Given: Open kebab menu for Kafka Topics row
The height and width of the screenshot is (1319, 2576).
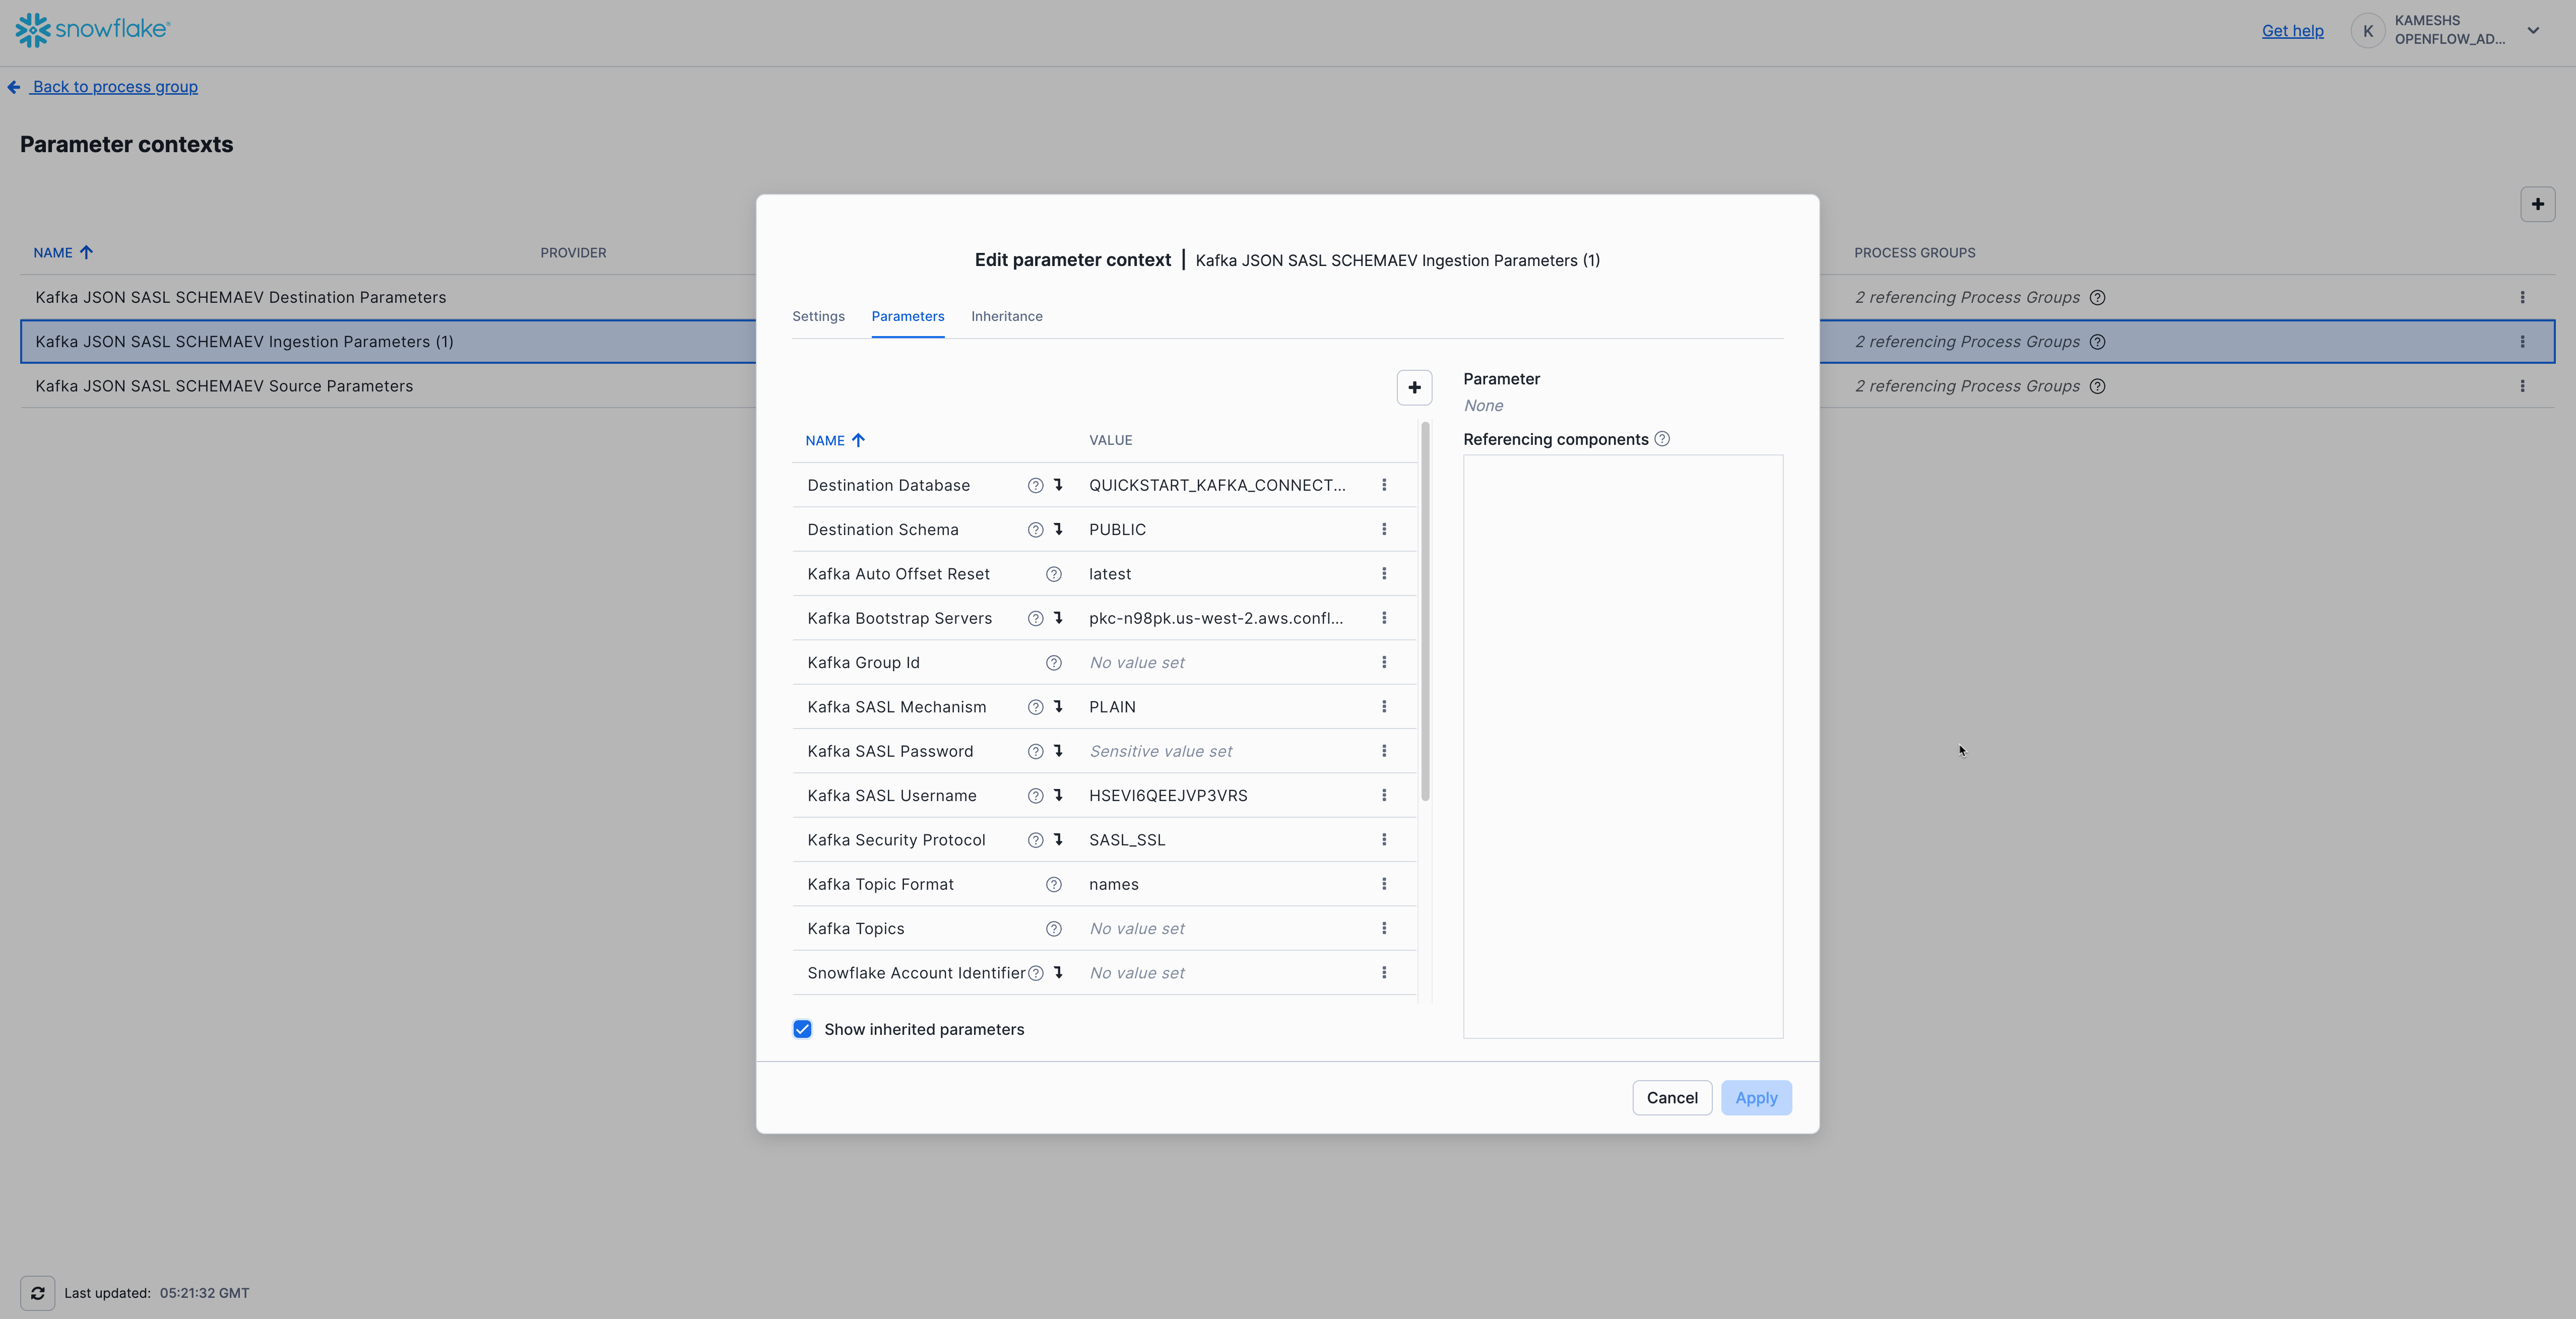Looking at the screenshot, I should (x=1384, y=928).
